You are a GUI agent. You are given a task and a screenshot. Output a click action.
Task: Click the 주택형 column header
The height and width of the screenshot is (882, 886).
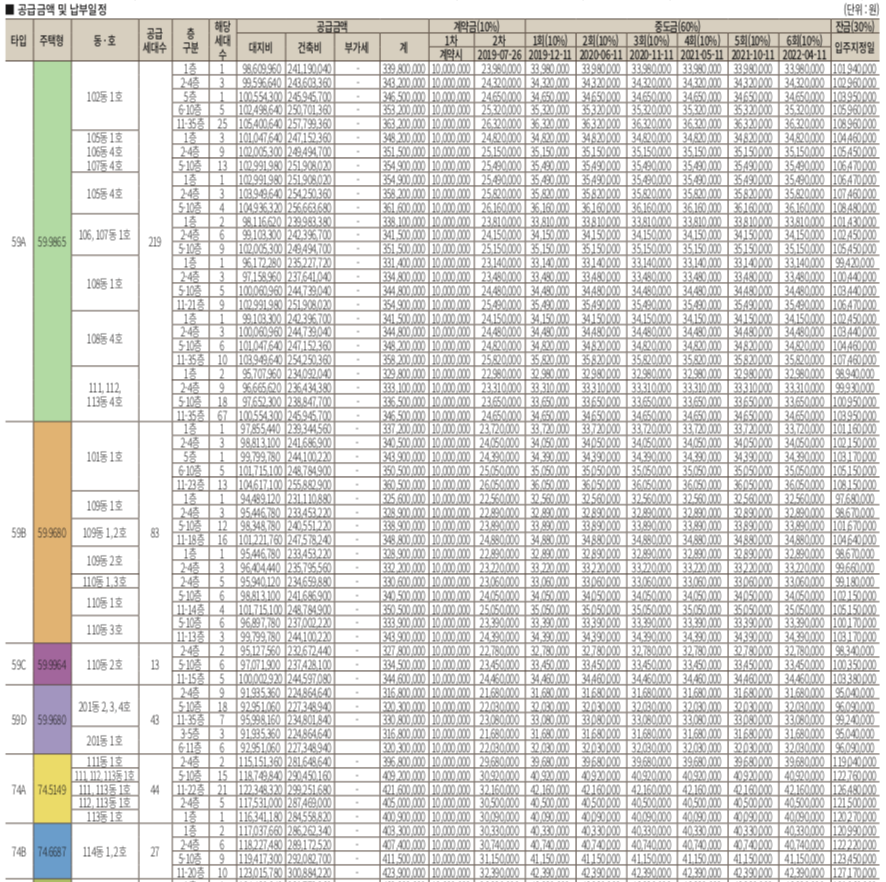pos(52,40)
